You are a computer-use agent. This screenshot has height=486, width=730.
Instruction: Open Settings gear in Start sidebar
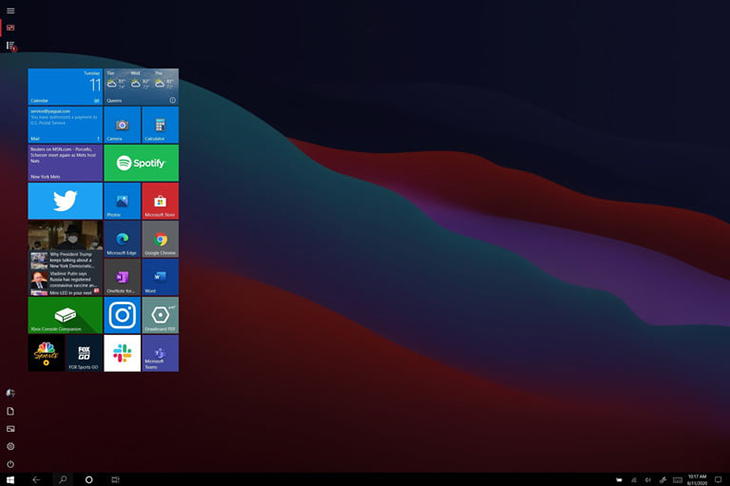click(x=10, y=446)
